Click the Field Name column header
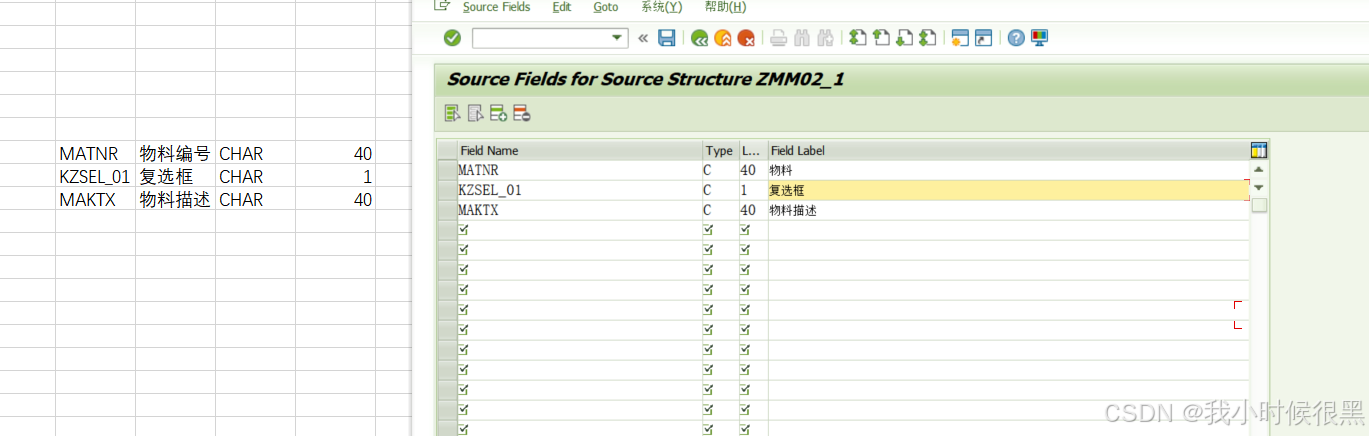The width and height of the screenshot is (1369, 436). click(580, 151)
